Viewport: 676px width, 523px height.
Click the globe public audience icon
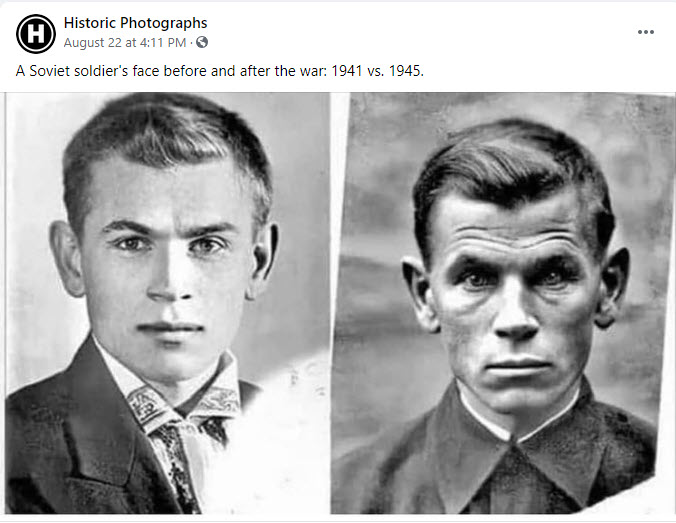pyautogui.click(x=202, y=42)
